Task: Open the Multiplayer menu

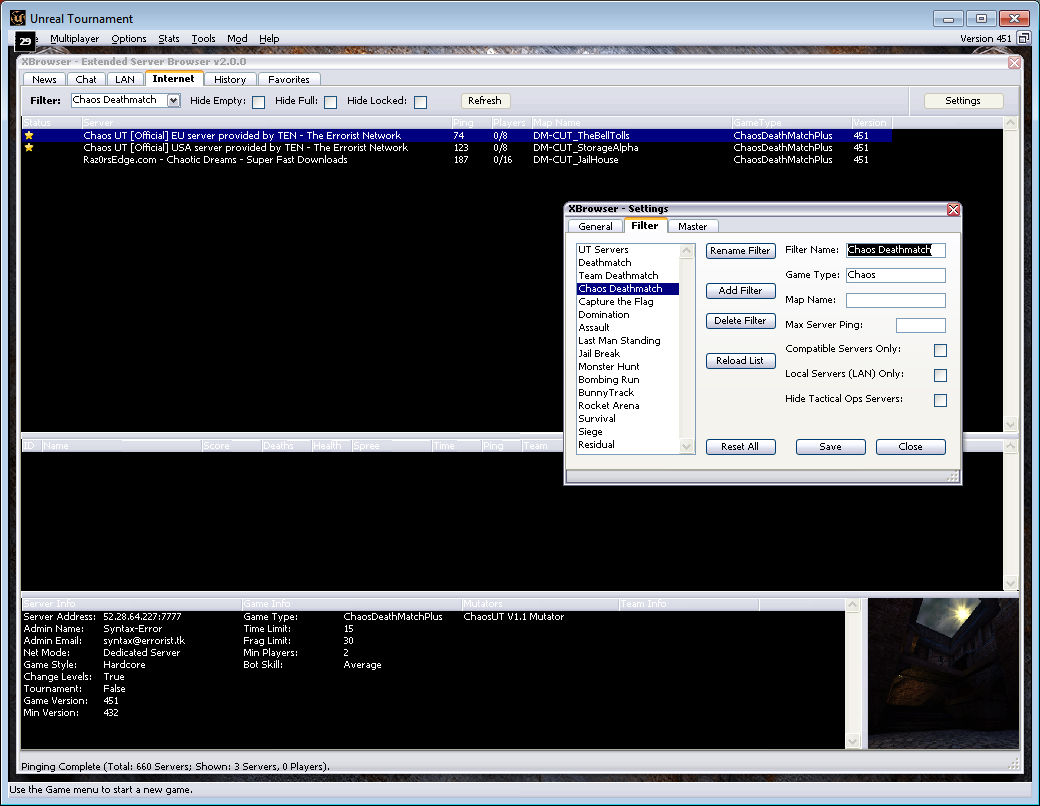Action: (74, 38)
